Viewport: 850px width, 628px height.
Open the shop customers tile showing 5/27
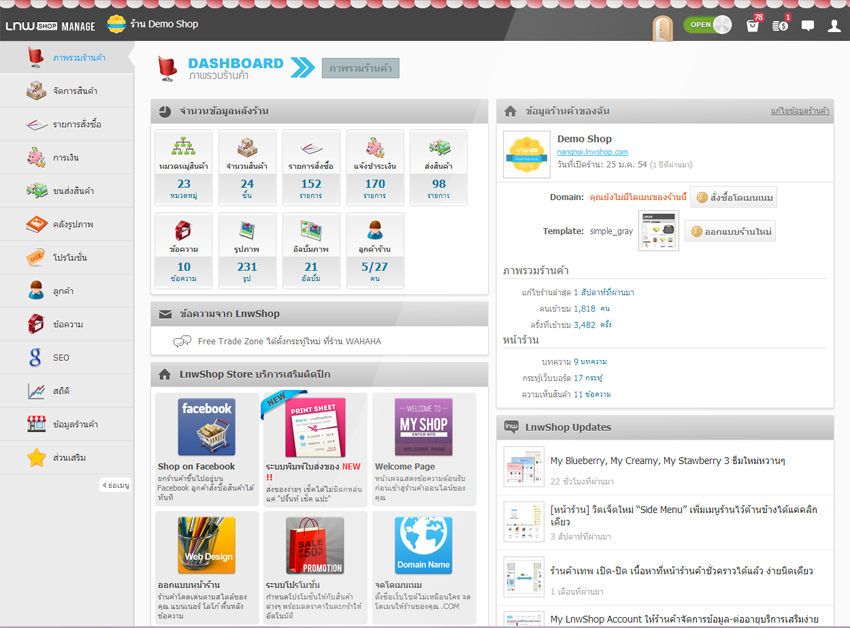(x=375, y=251)
